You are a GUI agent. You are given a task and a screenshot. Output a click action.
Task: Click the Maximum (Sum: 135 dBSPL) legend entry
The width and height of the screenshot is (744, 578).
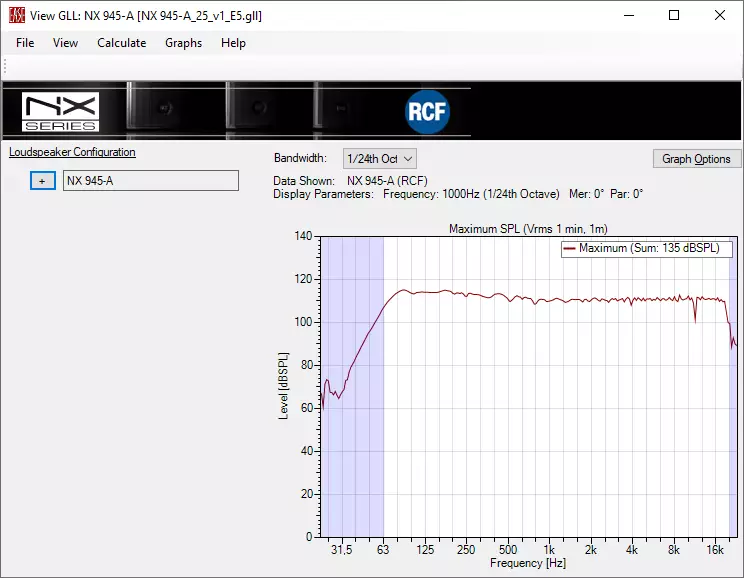point(648,249)
